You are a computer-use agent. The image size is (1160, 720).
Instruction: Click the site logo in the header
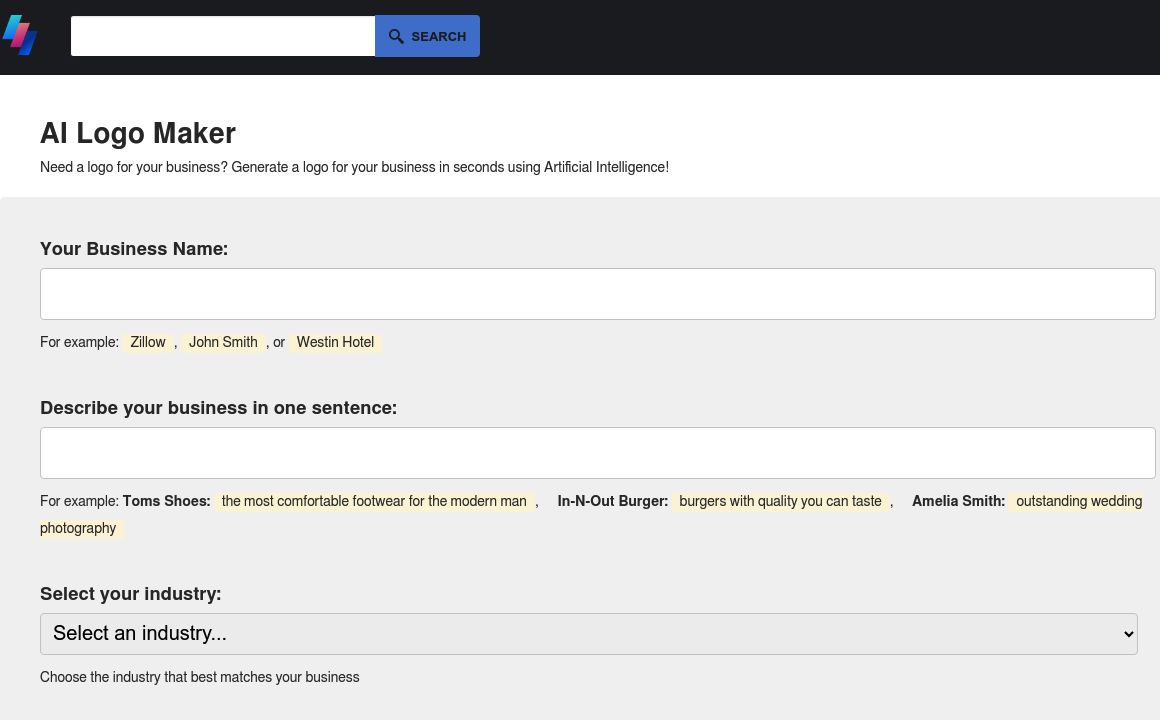[20, 36]
